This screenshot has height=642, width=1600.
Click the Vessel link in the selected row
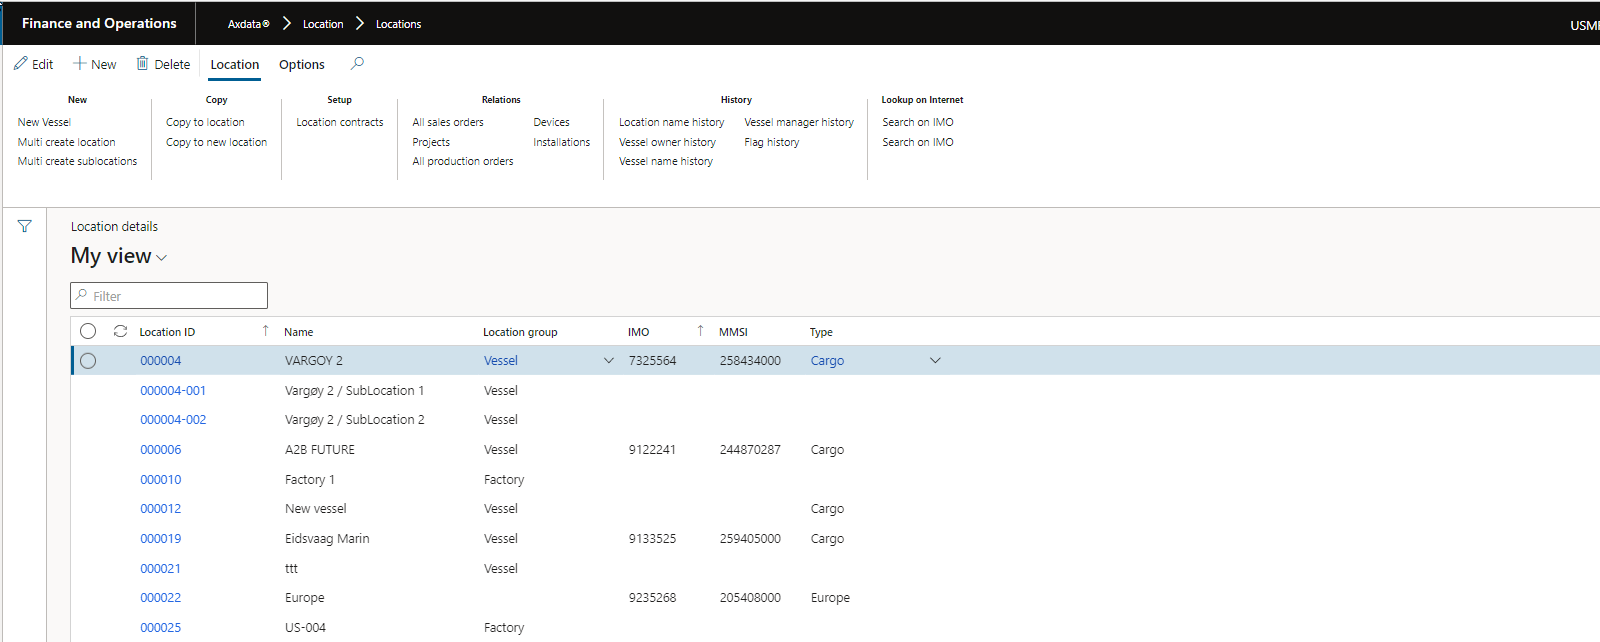point(501,361)
